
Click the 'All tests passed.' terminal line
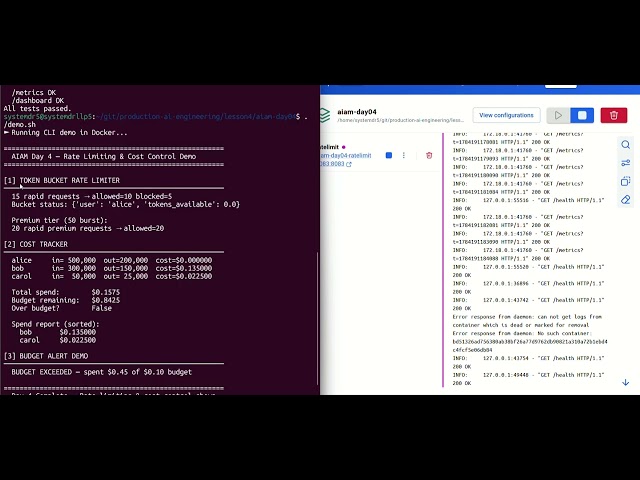click(x=38, y=109)
